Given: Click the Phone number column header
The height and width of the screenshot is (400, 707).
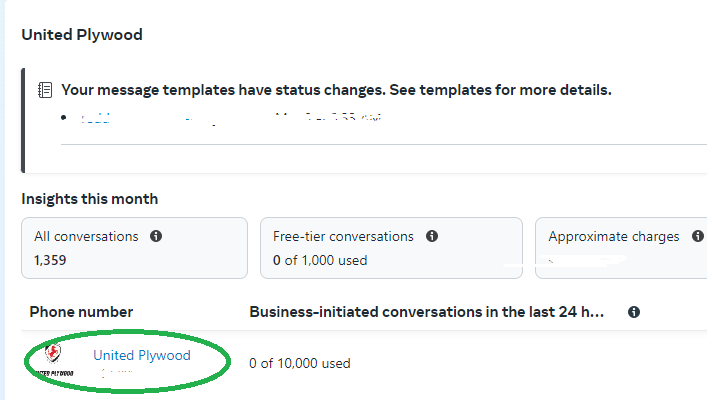Looking at the screenshot, I should point(81,312).
